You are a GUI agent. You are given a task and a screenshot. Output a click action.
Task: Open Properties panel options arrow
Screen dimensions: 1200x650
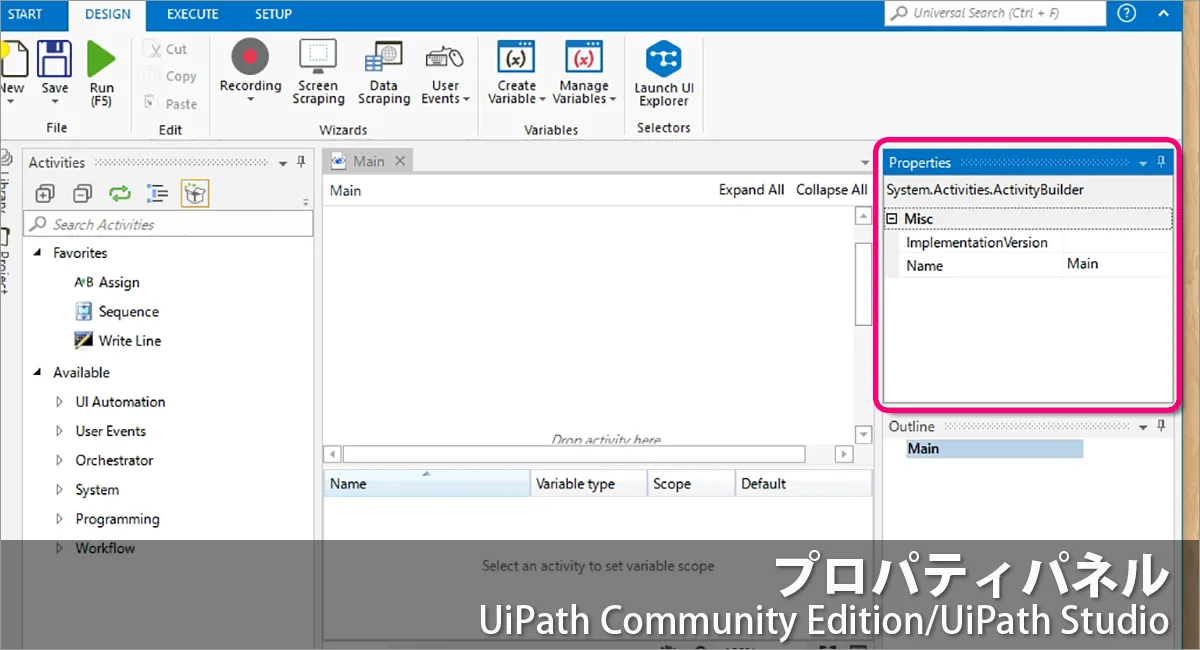[1143, 163]
